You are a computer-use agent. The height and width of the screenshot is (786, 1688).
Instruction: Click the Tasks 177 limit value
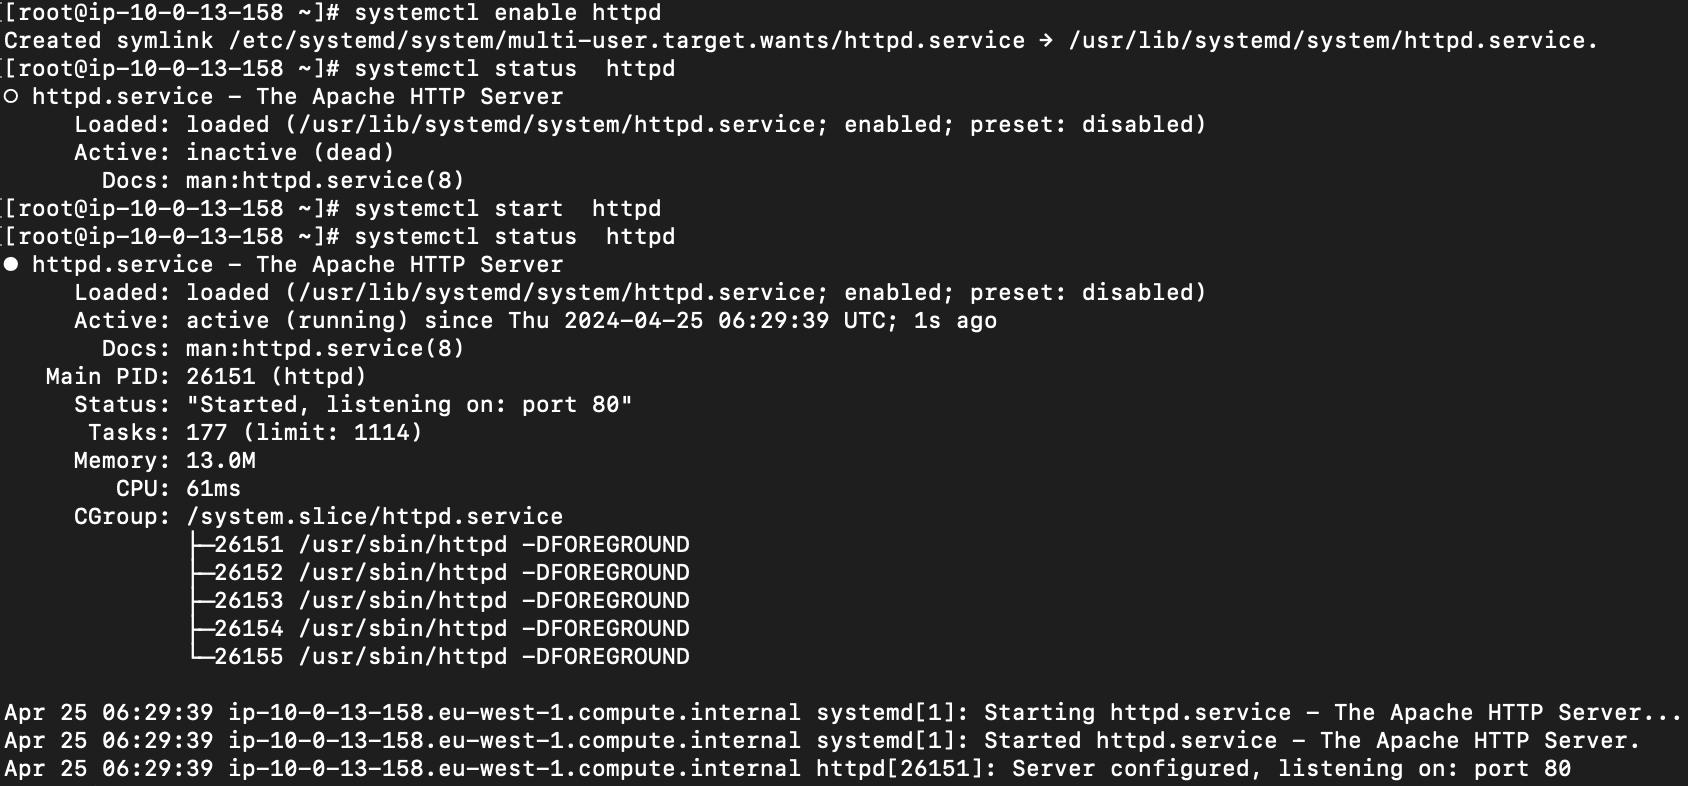click(x=304, y=433)
